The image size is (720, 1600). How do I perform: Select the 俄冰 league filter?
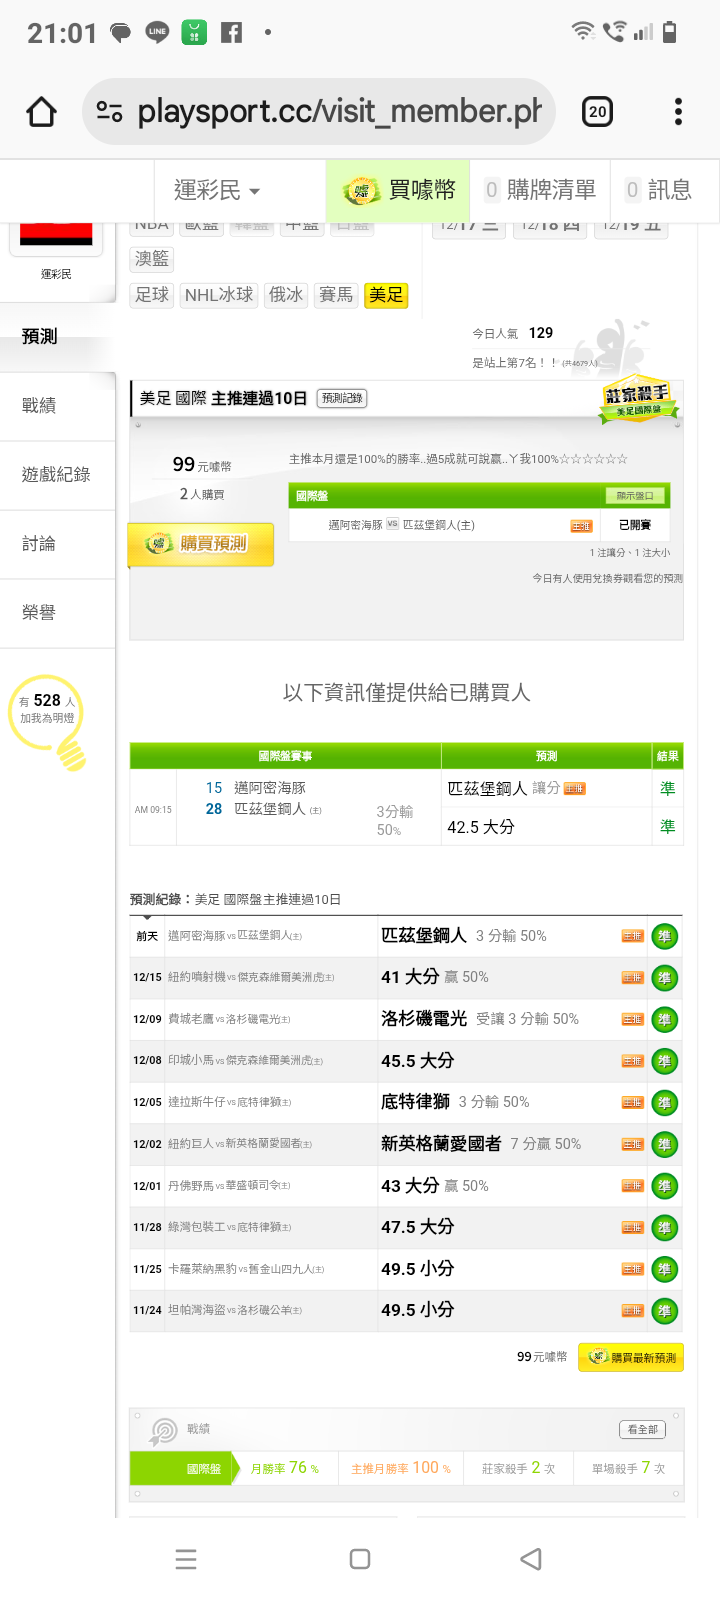pos(286,295)
